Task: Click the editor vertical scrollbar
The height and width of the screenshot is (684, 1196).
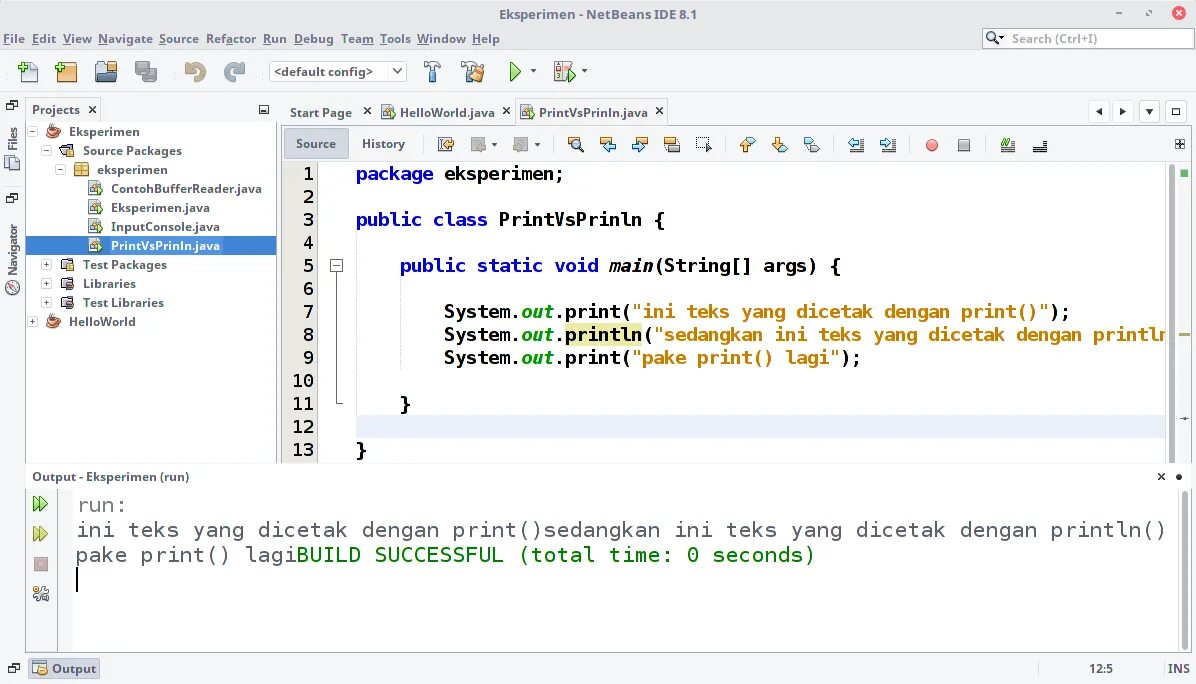Action: (x=1172, y=312)
